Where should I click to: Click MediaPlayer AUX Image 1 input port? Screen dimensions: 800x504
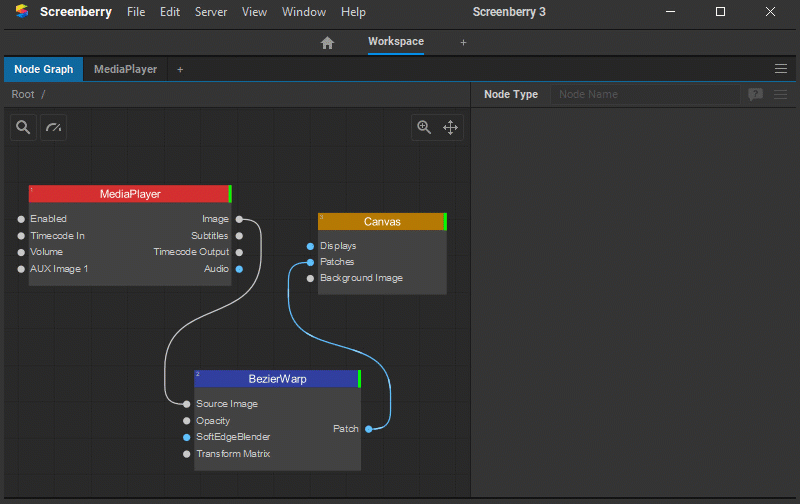21,269
